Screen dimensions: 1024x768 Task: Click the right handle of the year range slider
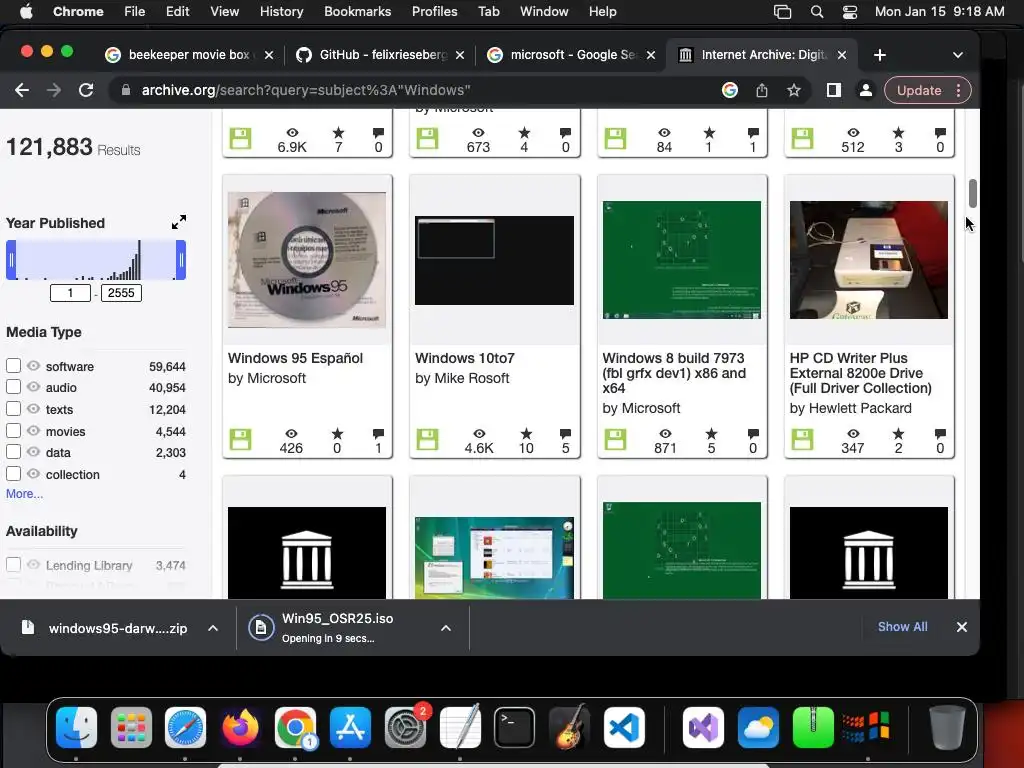181,260
